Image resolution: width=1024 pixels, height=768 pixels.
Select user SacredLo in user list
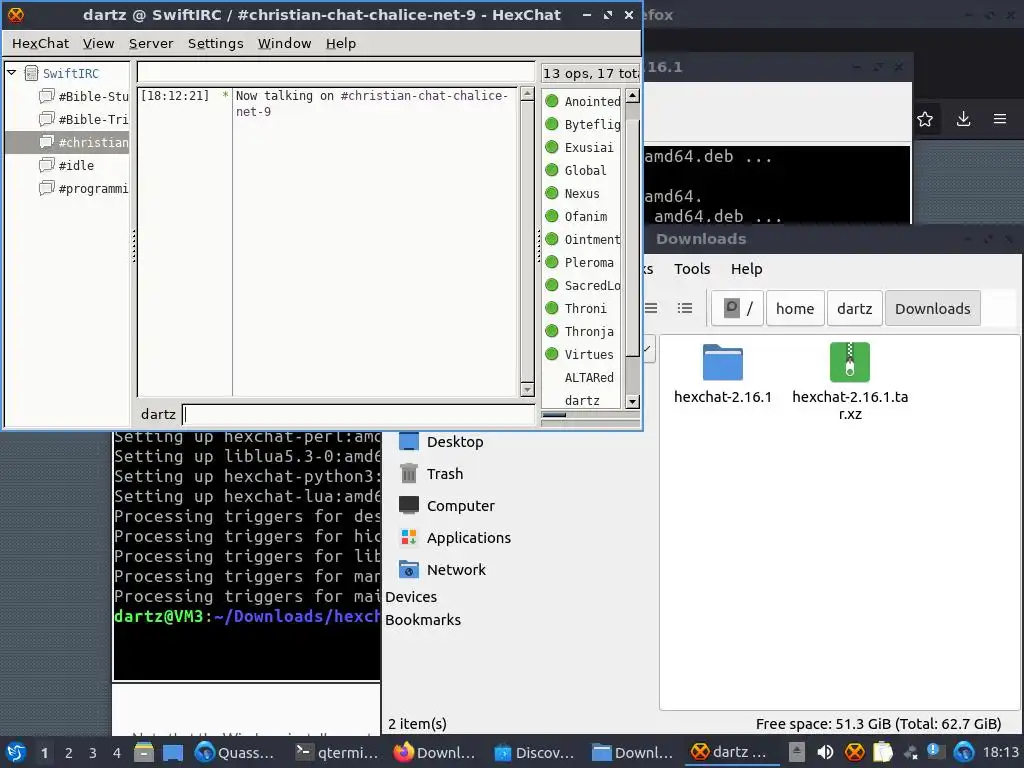[x=592, y=285]
